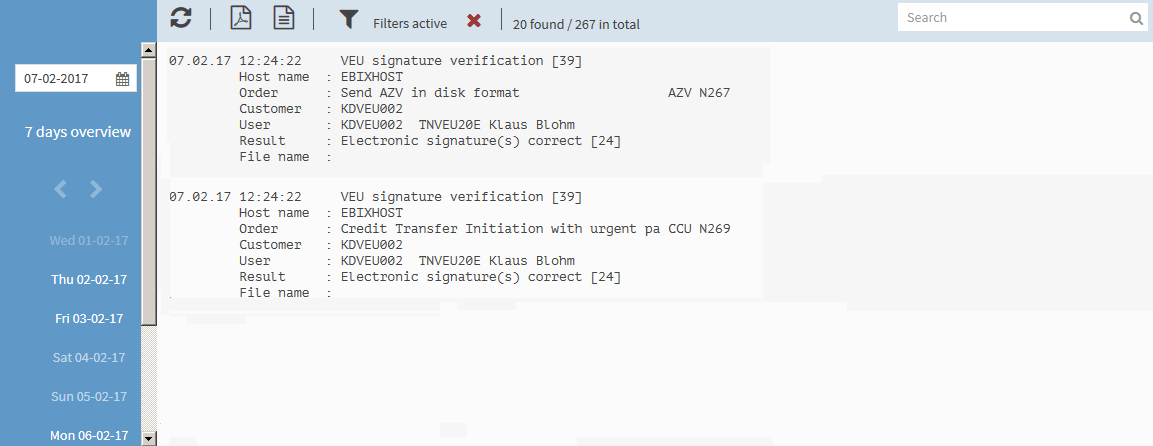The image size is (1153, 446).
Task: Open the calendar date picker icon
Action: pyautogui.click(x=123, y=79)
